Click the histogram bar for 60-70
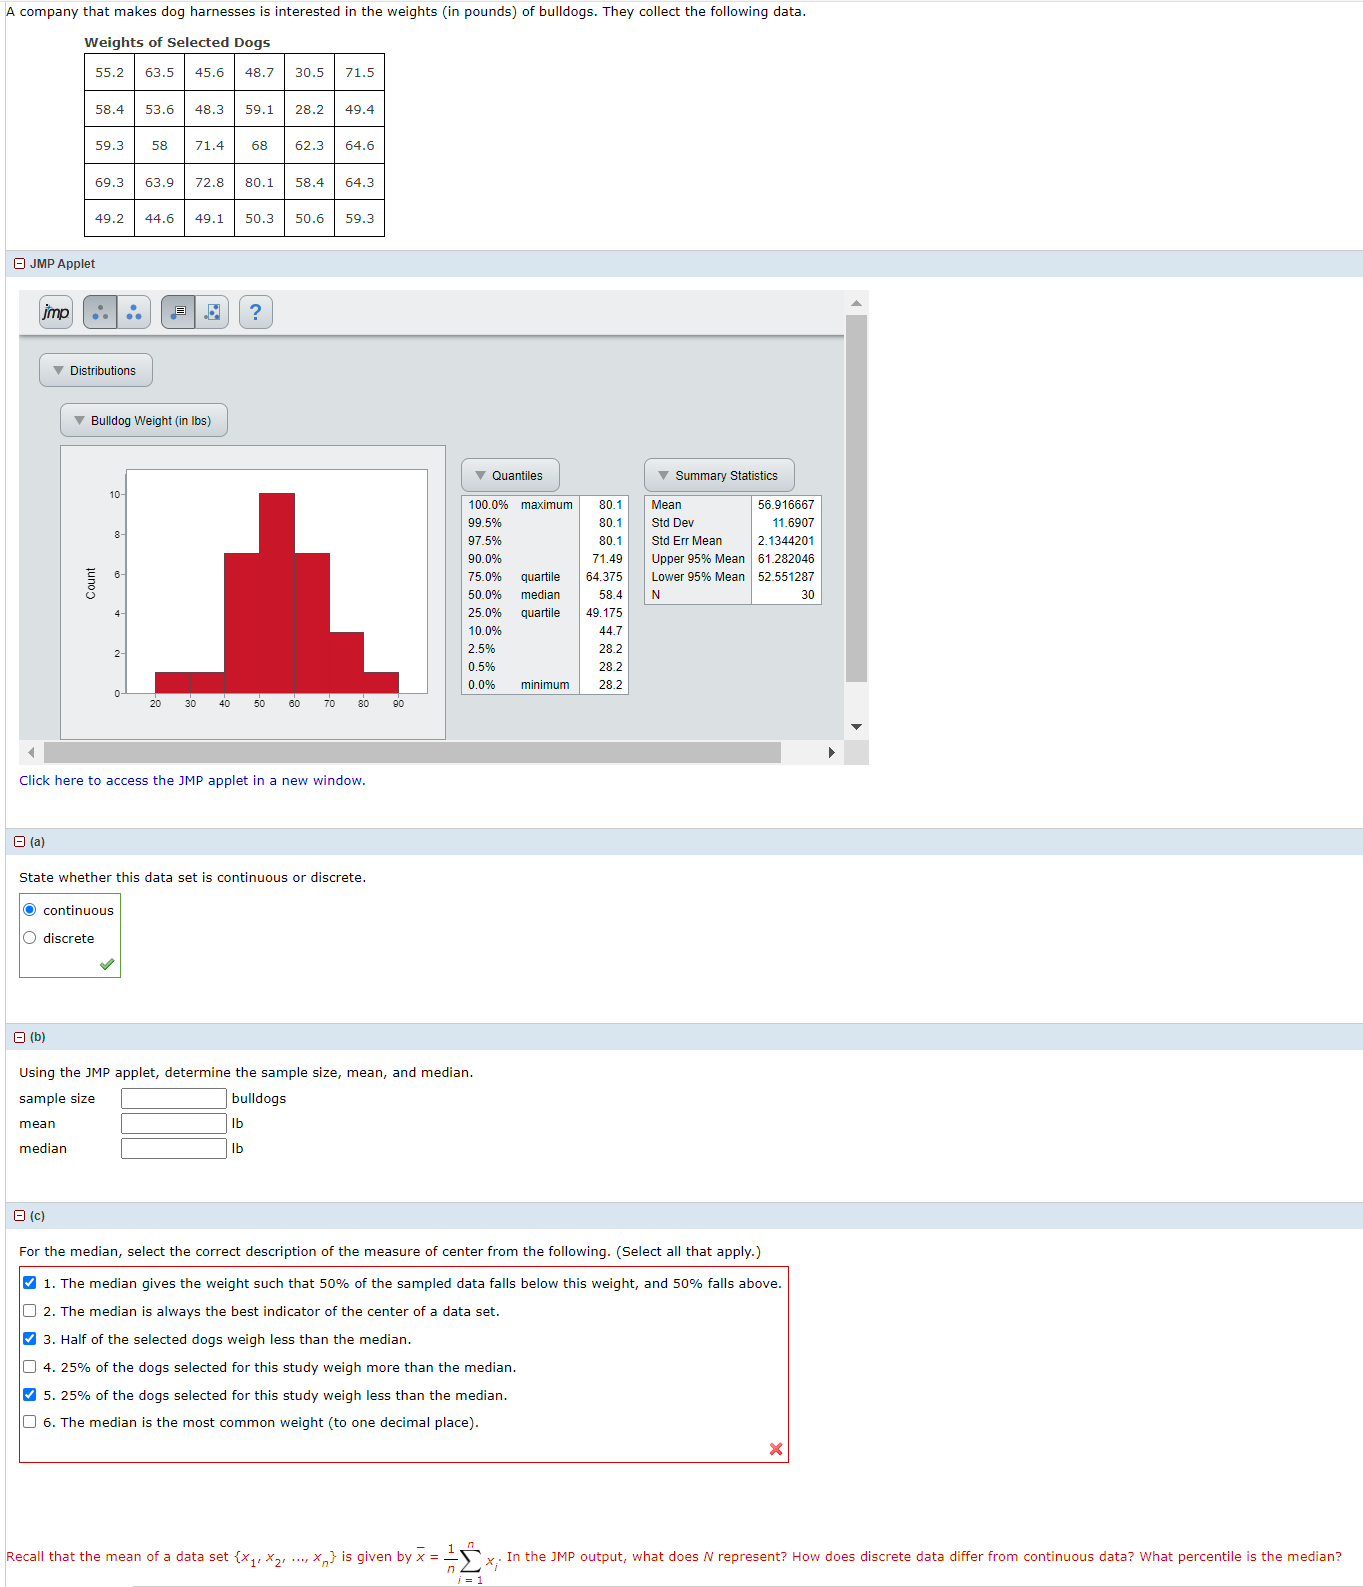The height and width of the screenshot is (1587, 1363). click(312, 623)
